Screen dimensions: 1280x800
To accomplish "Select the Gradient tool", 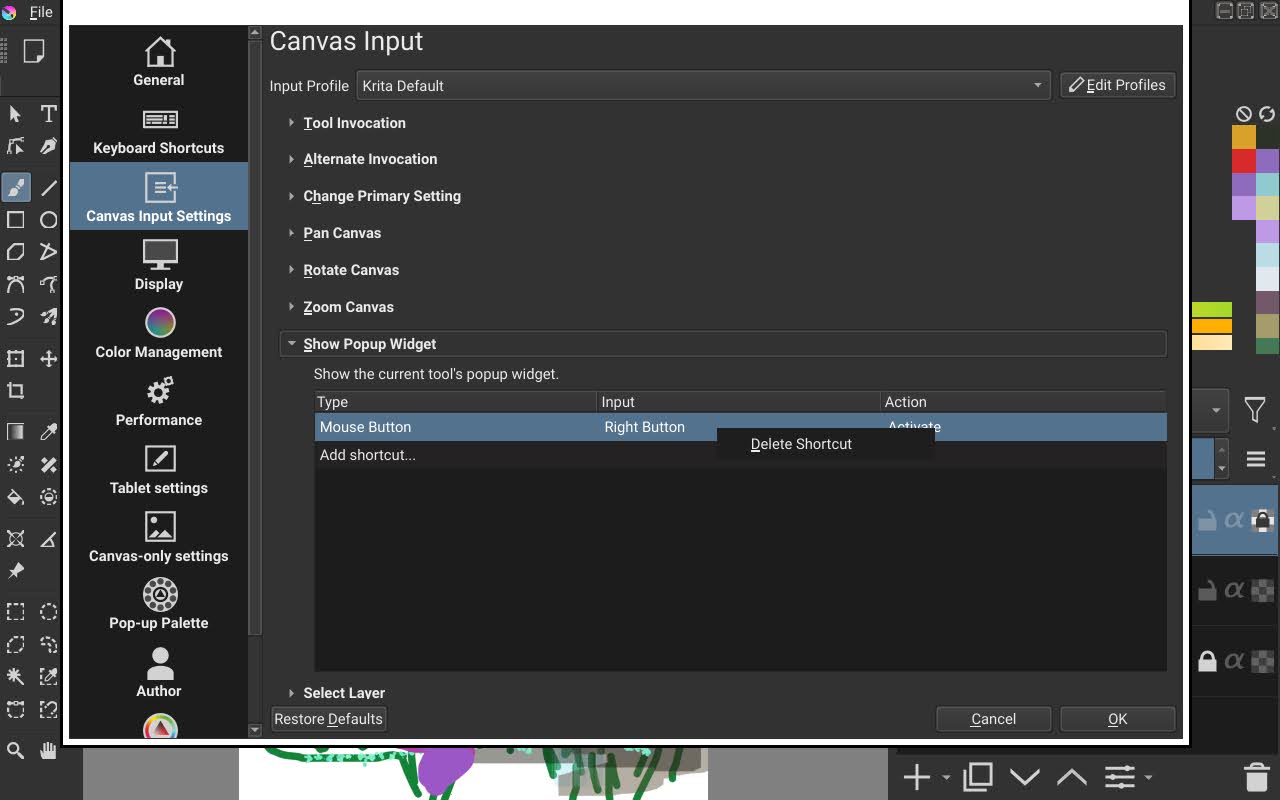I will click(15, 431).
